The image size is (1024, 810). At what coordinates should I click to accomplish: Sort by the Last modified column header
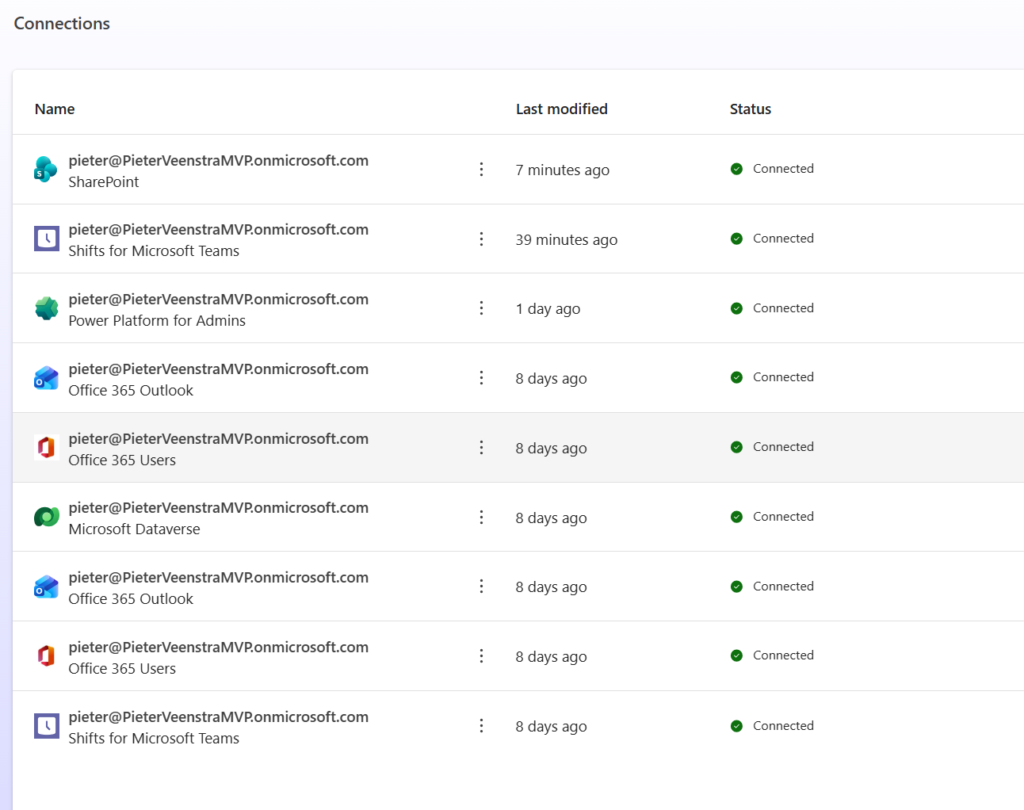click(562, 109)
